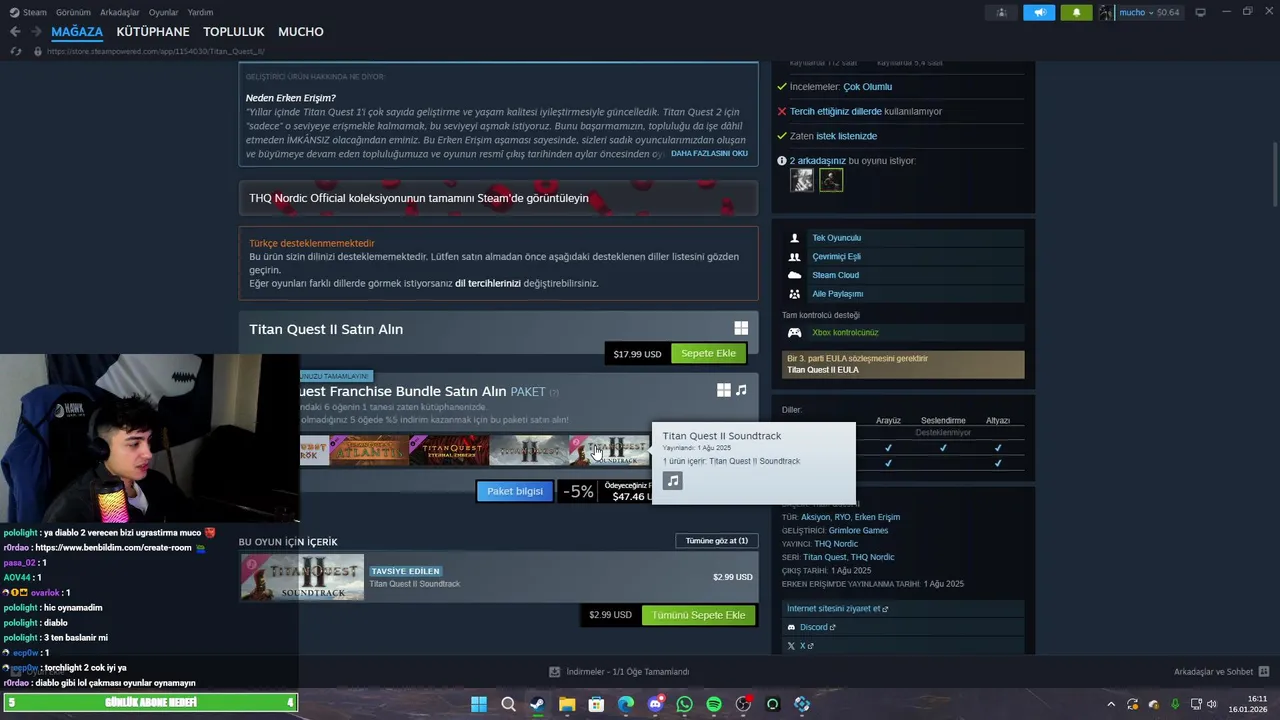Switch to the TOPLULUK tab
Viewport: 1280px width, 720px height.
point(234,32)
